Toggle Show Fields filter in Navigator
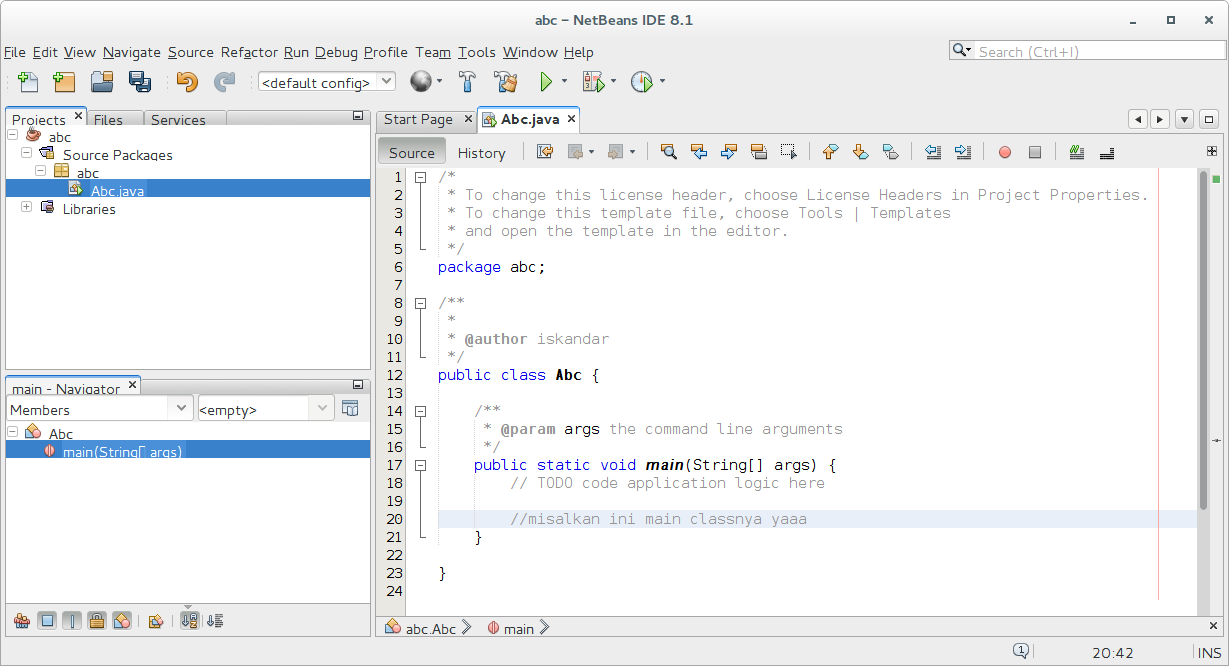 47,621
